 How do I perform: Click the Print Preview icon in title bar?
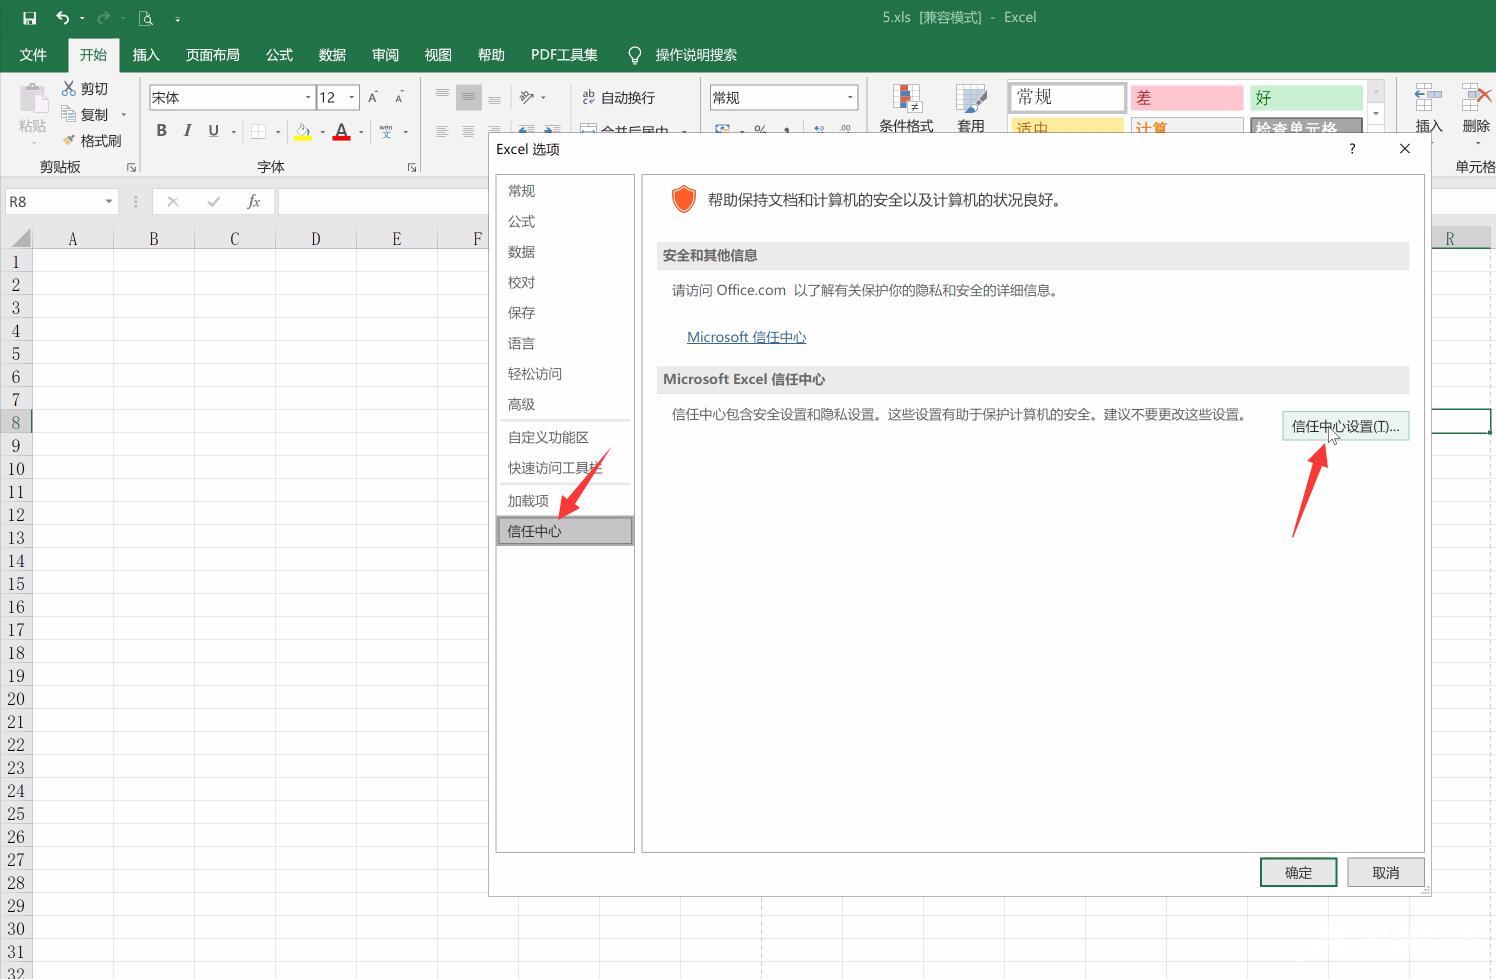(146, 18)
